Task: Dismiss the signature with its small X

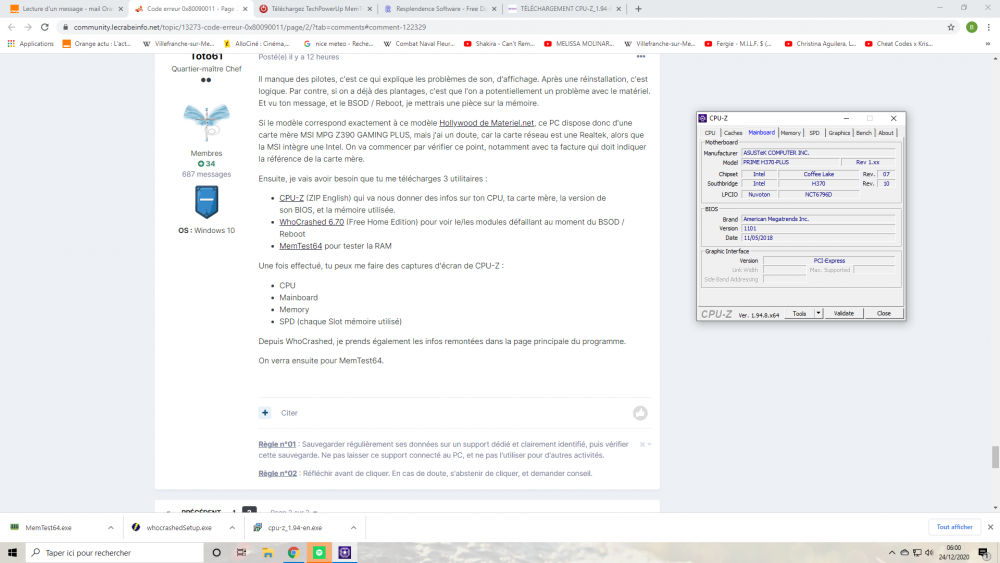Action: point(642,444)
